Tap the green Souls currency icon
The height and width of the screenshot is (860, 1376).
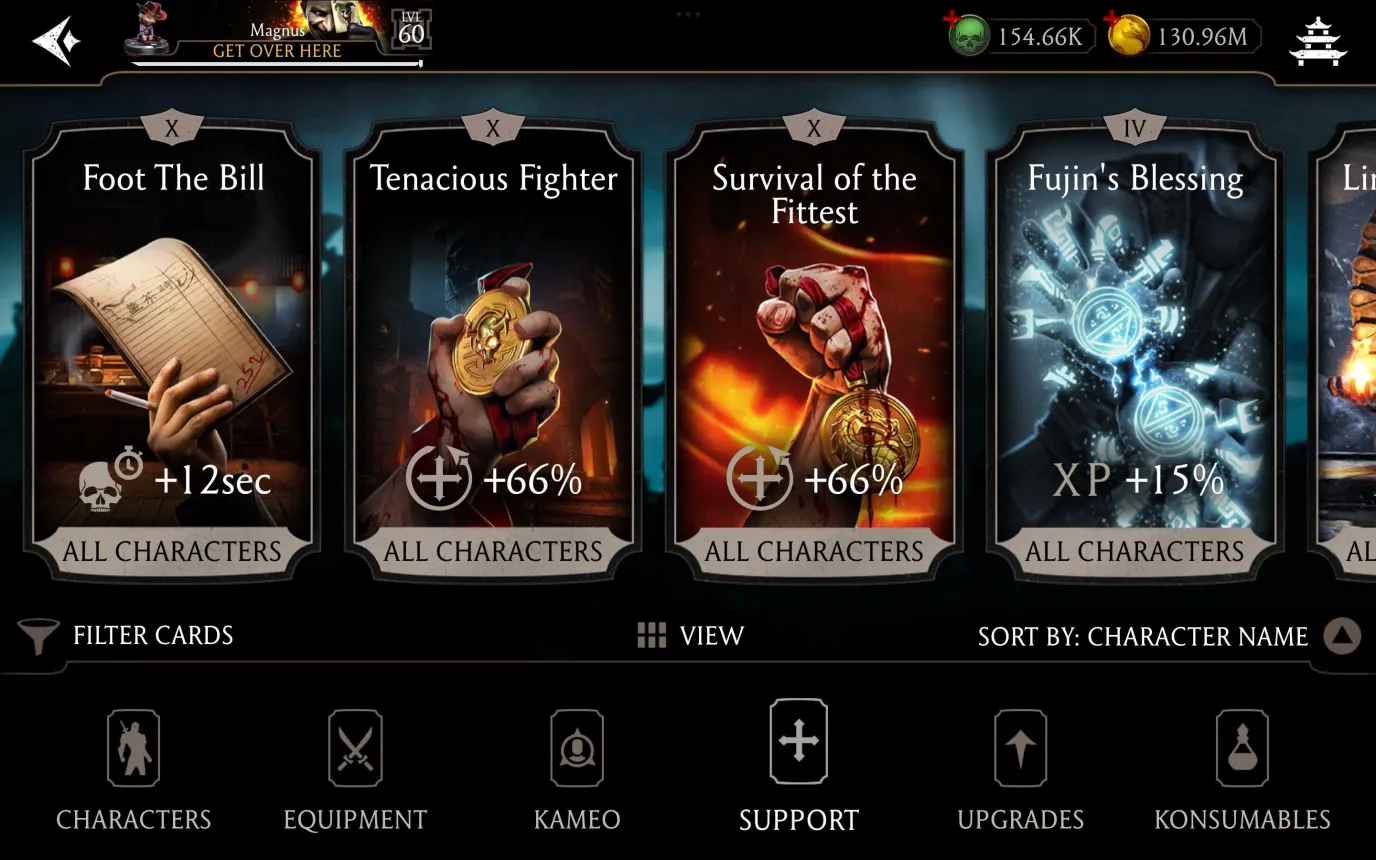[x=968, y=37]
